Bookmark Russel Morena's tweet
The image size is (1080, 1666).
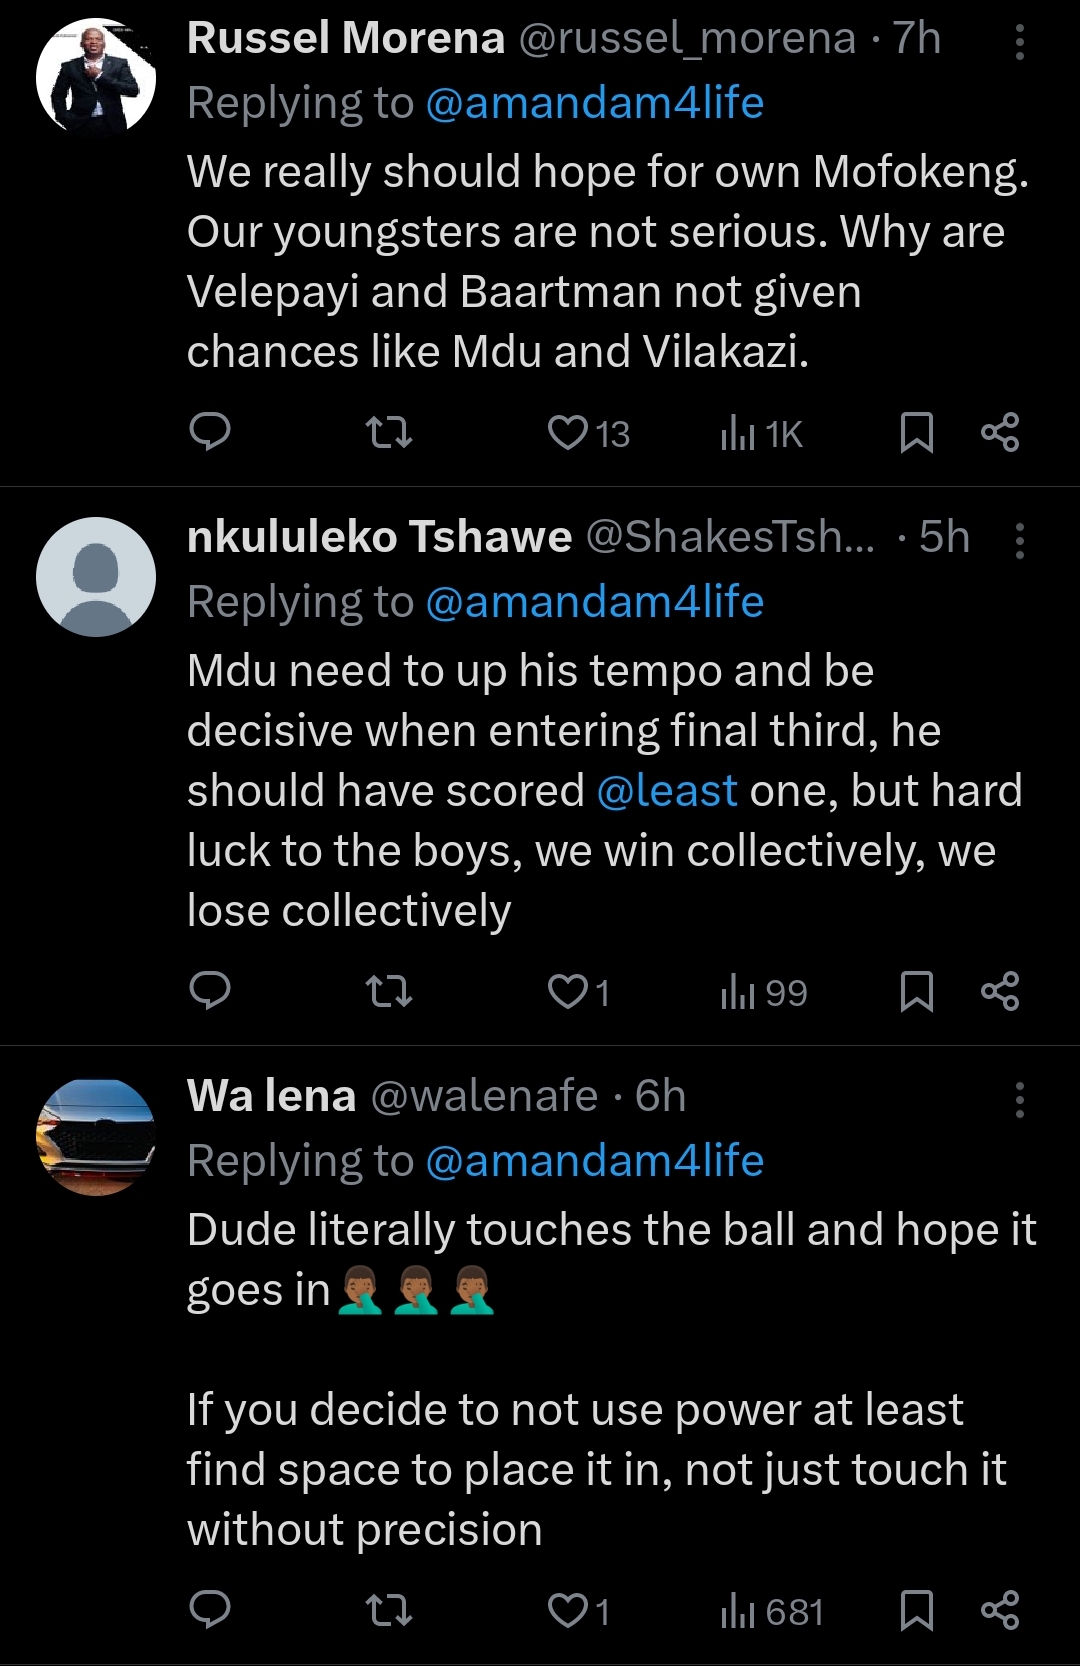pyautogui.click(x=916, y=432)
